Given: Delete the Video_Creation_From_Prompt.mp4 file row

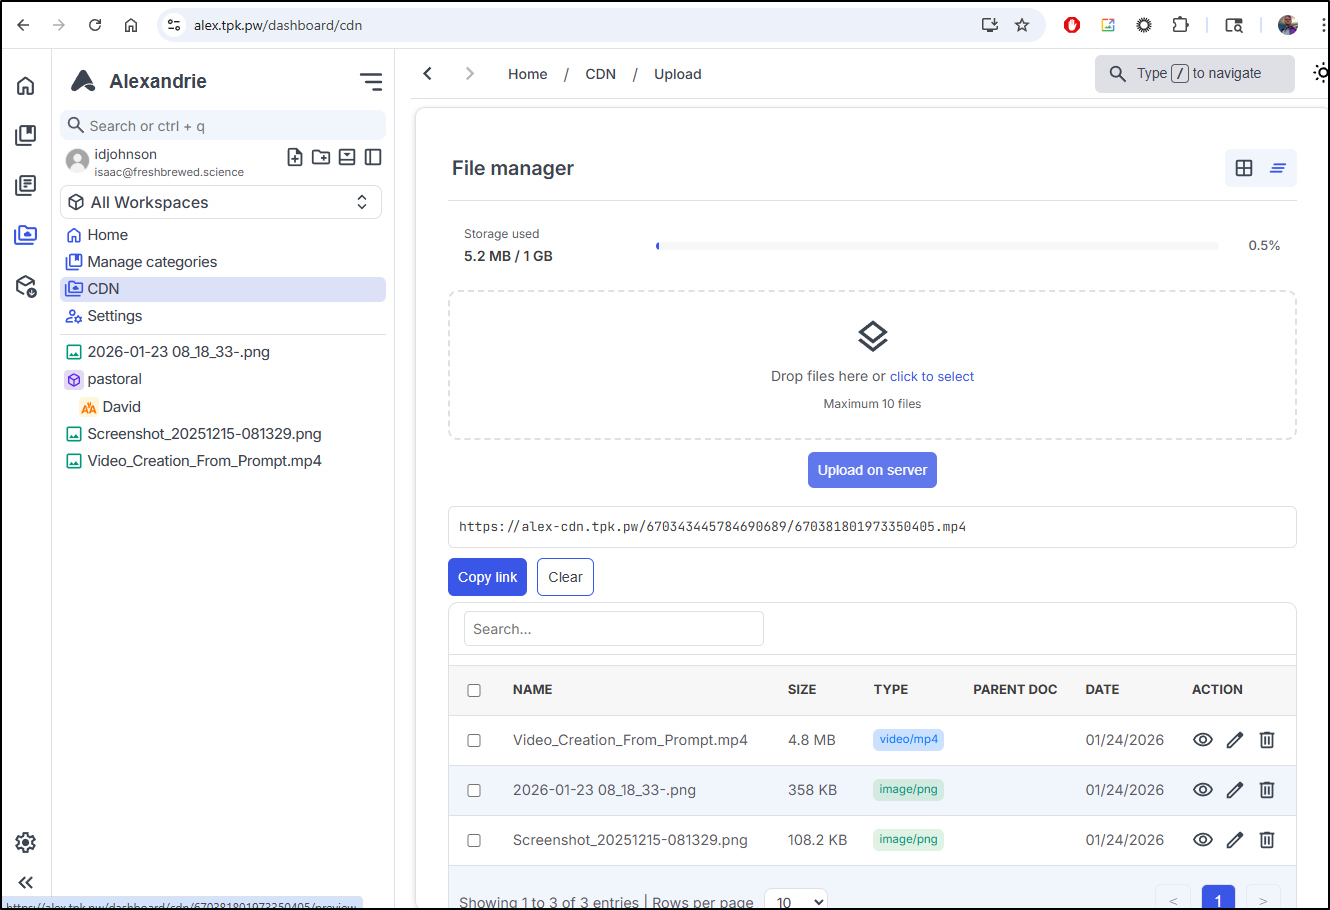Looking at the screenshot, I should point(1266,740).
